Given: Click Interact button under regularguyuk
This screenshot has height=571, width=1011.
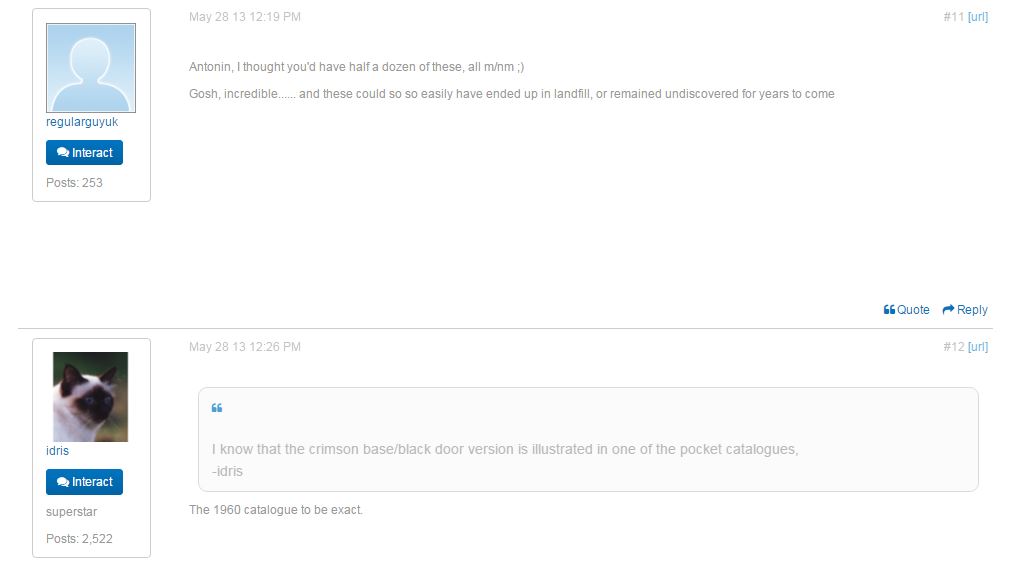Looking at the screenshot, I should coord(84,153).
